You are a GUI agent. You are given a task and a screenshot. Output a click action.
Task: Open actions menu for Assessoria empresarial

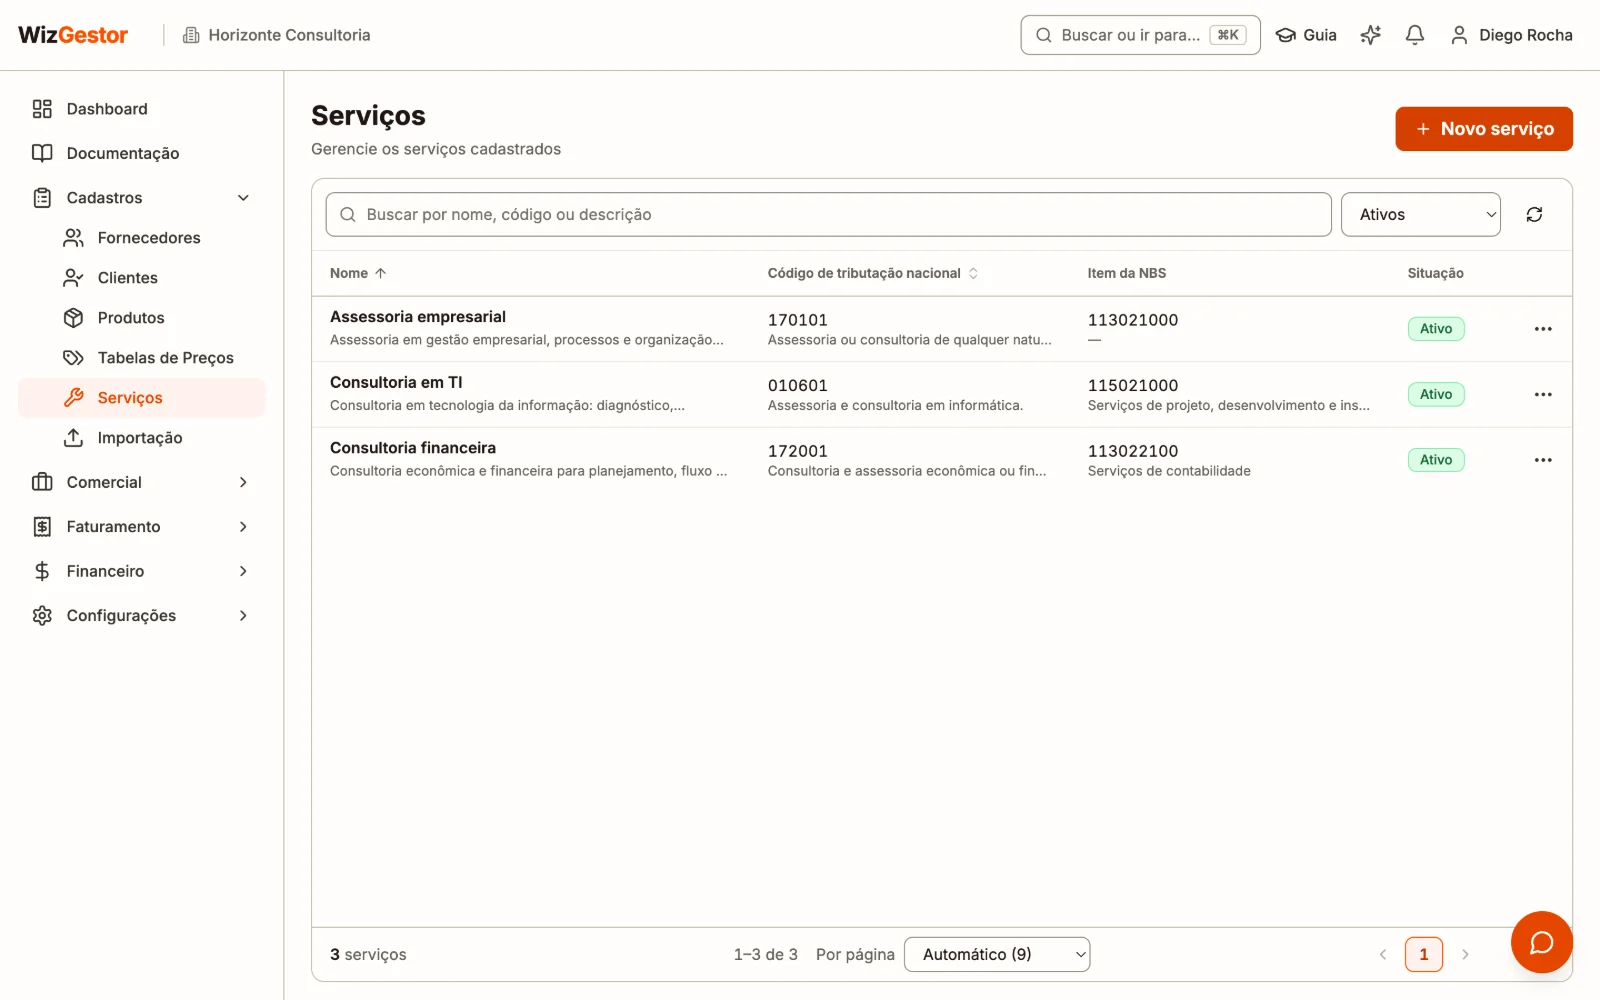1543,329
